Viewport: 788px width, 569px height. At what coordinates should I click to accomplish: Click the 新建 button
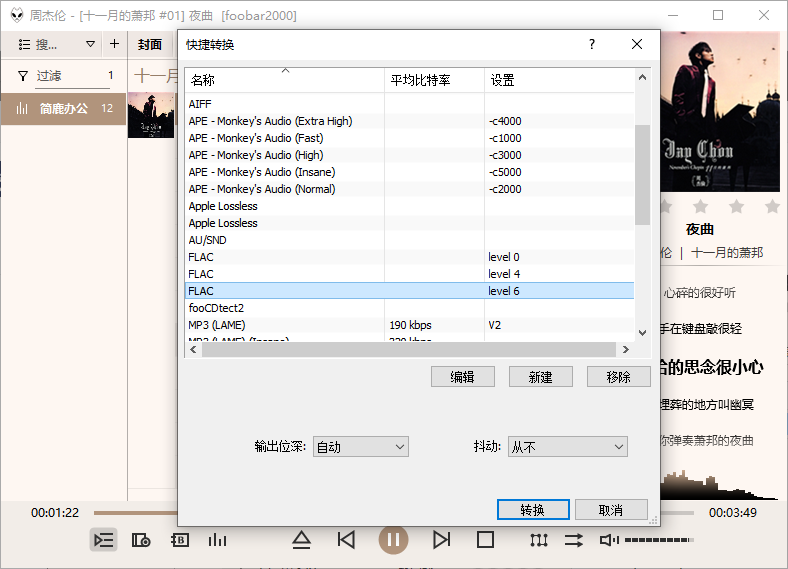(541, 377)
